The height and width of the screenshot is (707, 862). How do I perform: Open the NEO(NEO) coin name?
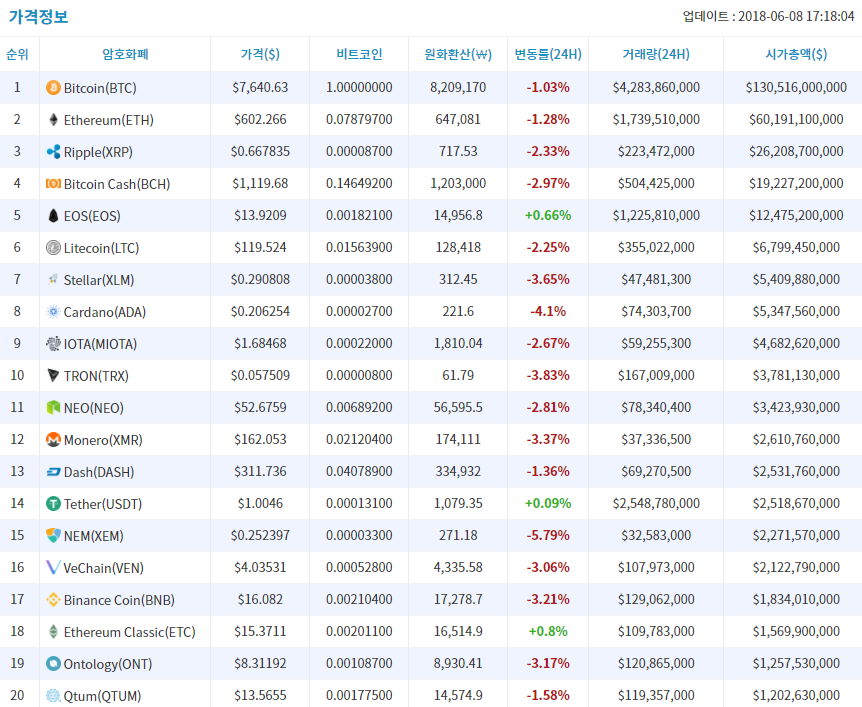[93, 408]
